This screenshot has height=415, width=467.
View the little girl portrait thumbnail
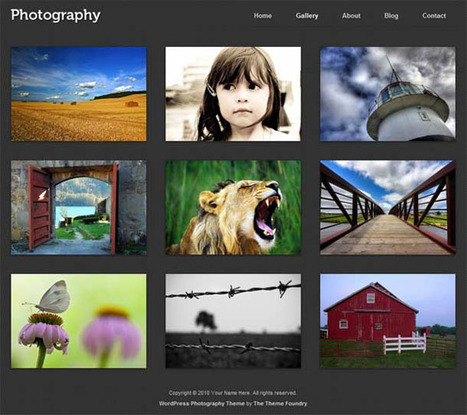[x=233, y=94]
